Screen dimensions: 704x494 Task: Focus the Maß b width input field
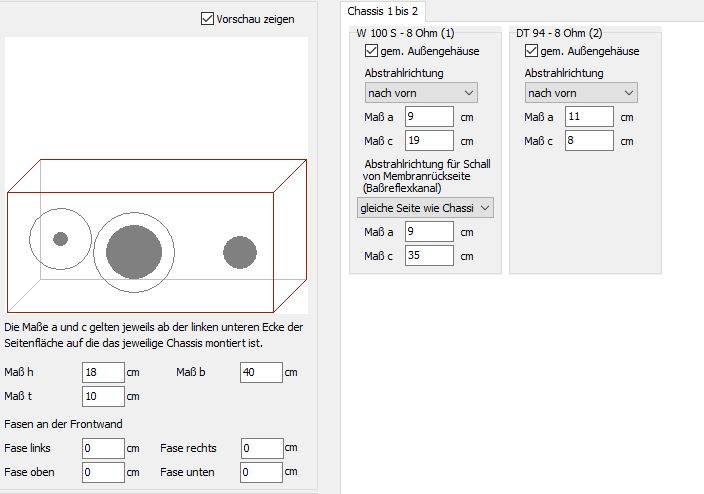click(261, 373)
